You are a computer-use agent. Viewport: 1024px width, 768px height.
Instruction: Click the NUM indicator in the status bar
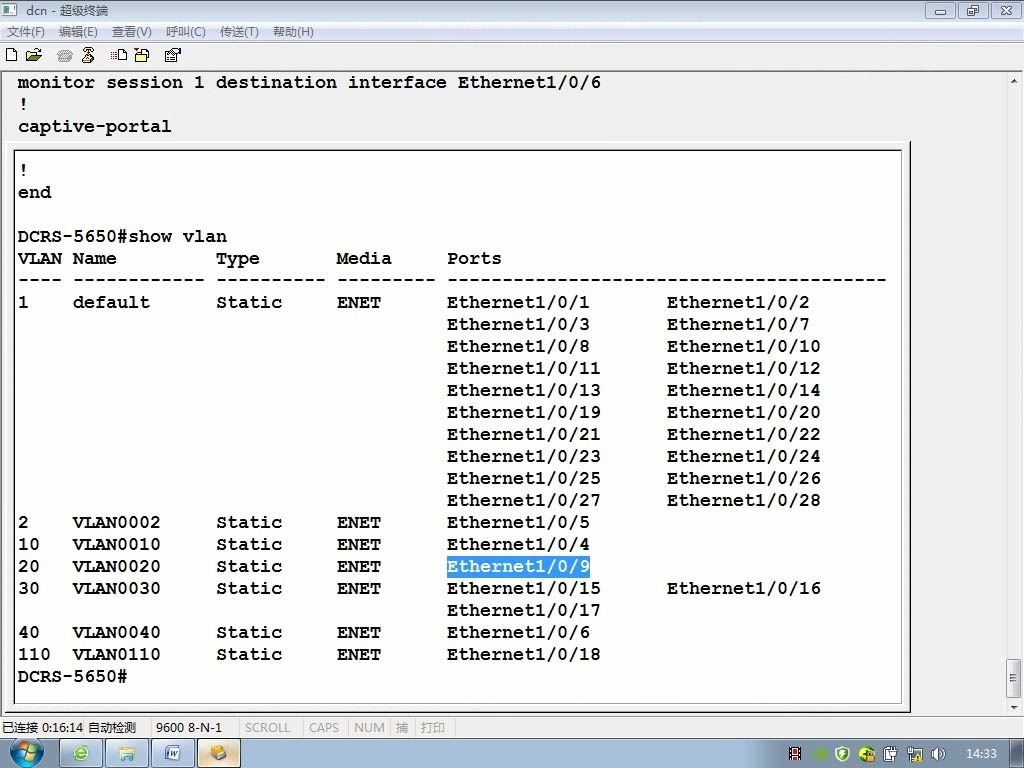tap(369, 728)
